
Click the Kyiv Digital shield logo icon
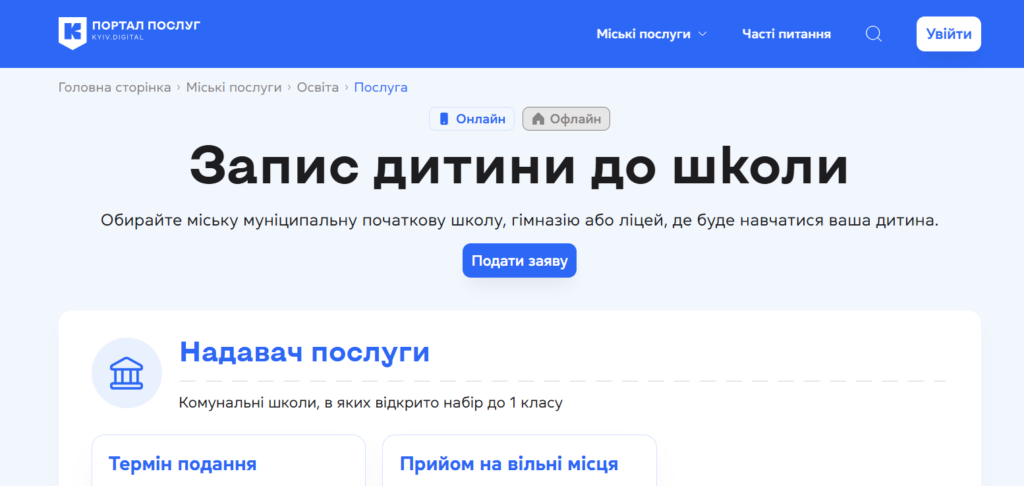(x=72, y=33)
